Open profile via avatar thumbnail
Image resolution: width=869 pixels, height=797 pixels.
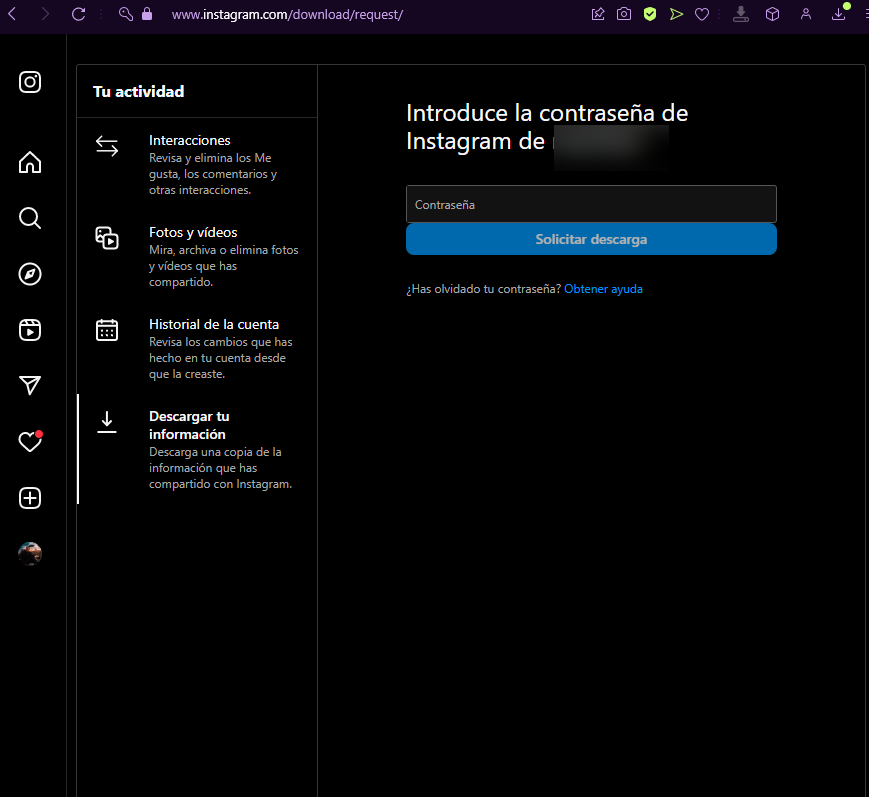point(30,554)
